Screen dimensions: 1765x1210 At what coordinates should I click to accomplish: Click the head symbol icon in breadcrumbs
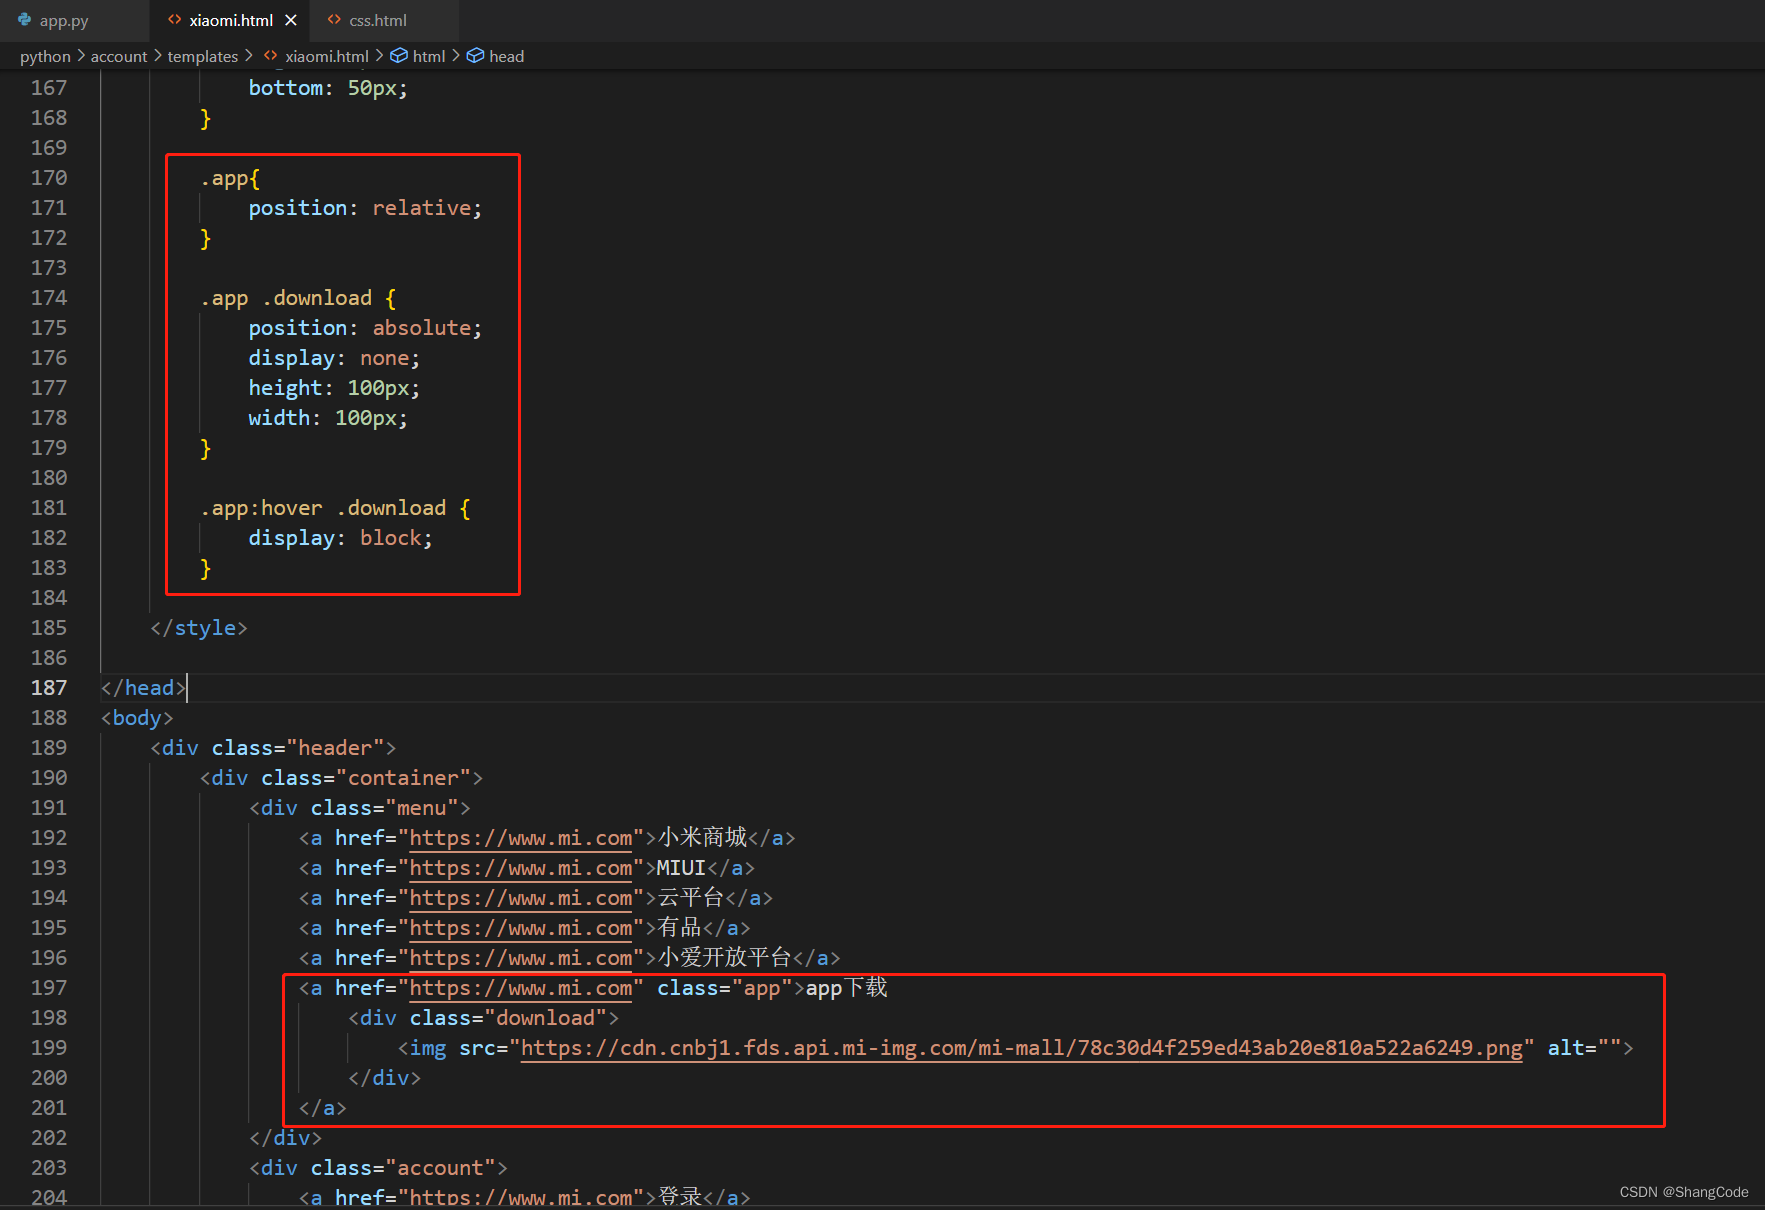tap(476, 56)
